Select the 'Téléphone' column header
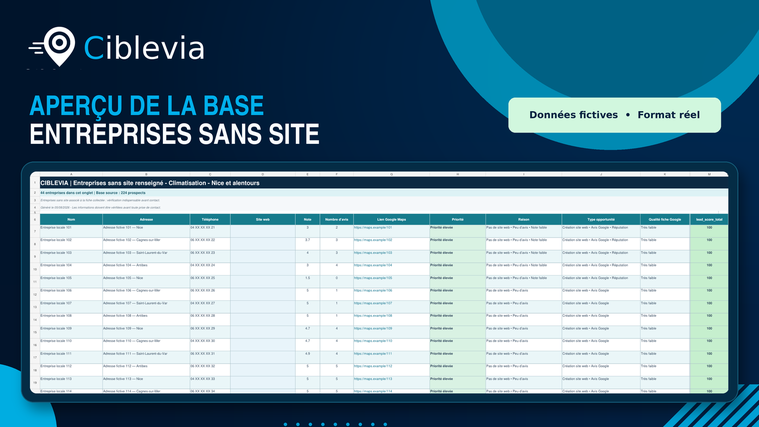 click(x=210, y=220)
